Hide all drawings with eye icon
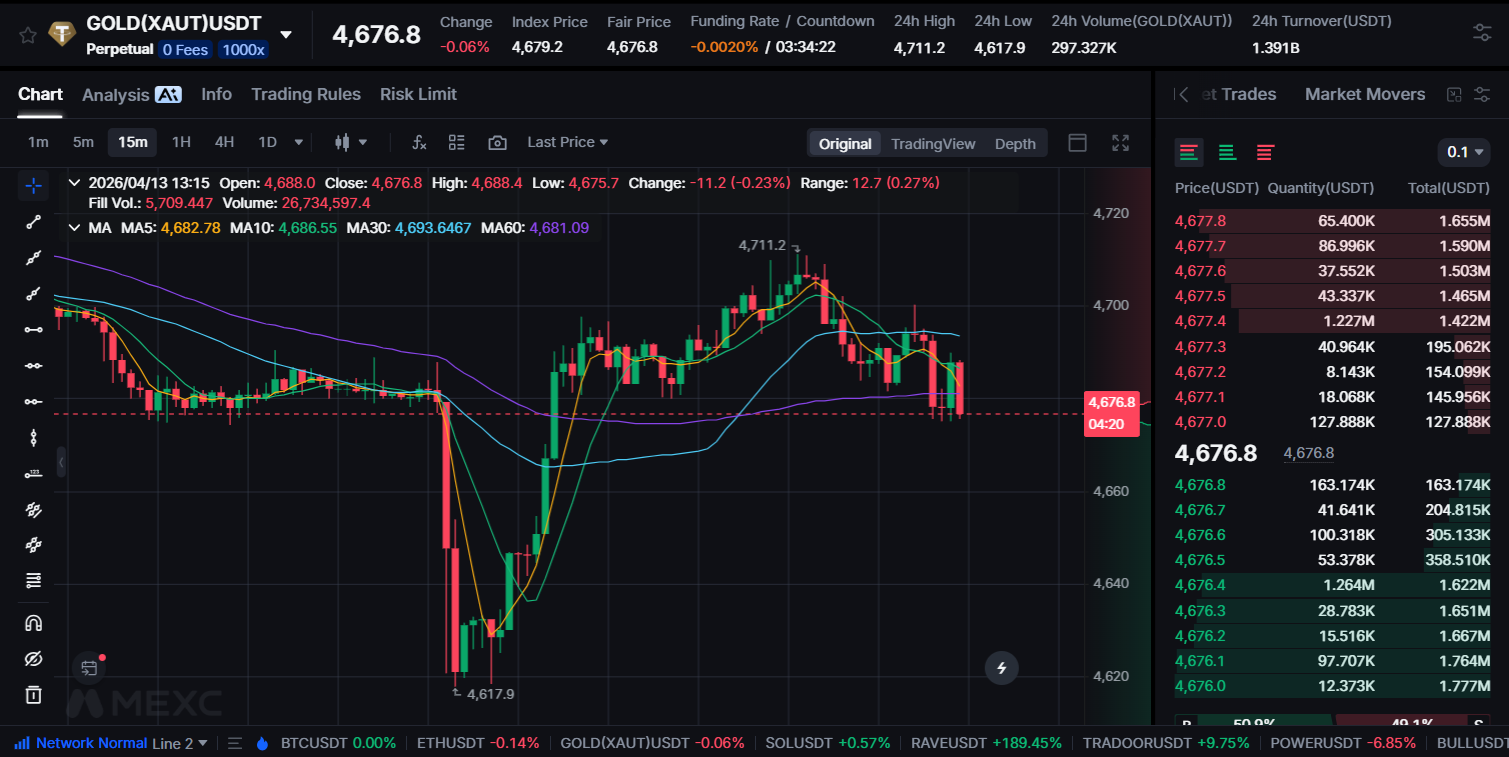Screen dimensions: 1509x757 coord(33,659)
